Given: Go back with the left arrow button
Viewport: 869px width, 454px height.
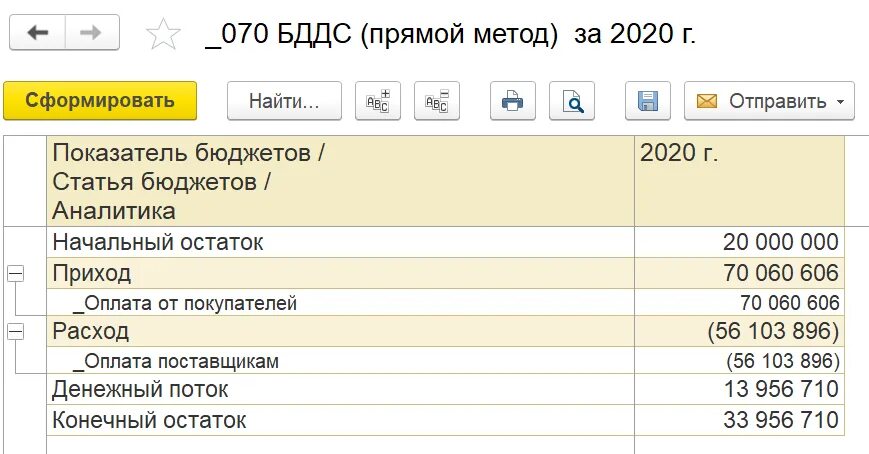Looking at the screenshot, I should pyautogui.click(x=38, y=33).
